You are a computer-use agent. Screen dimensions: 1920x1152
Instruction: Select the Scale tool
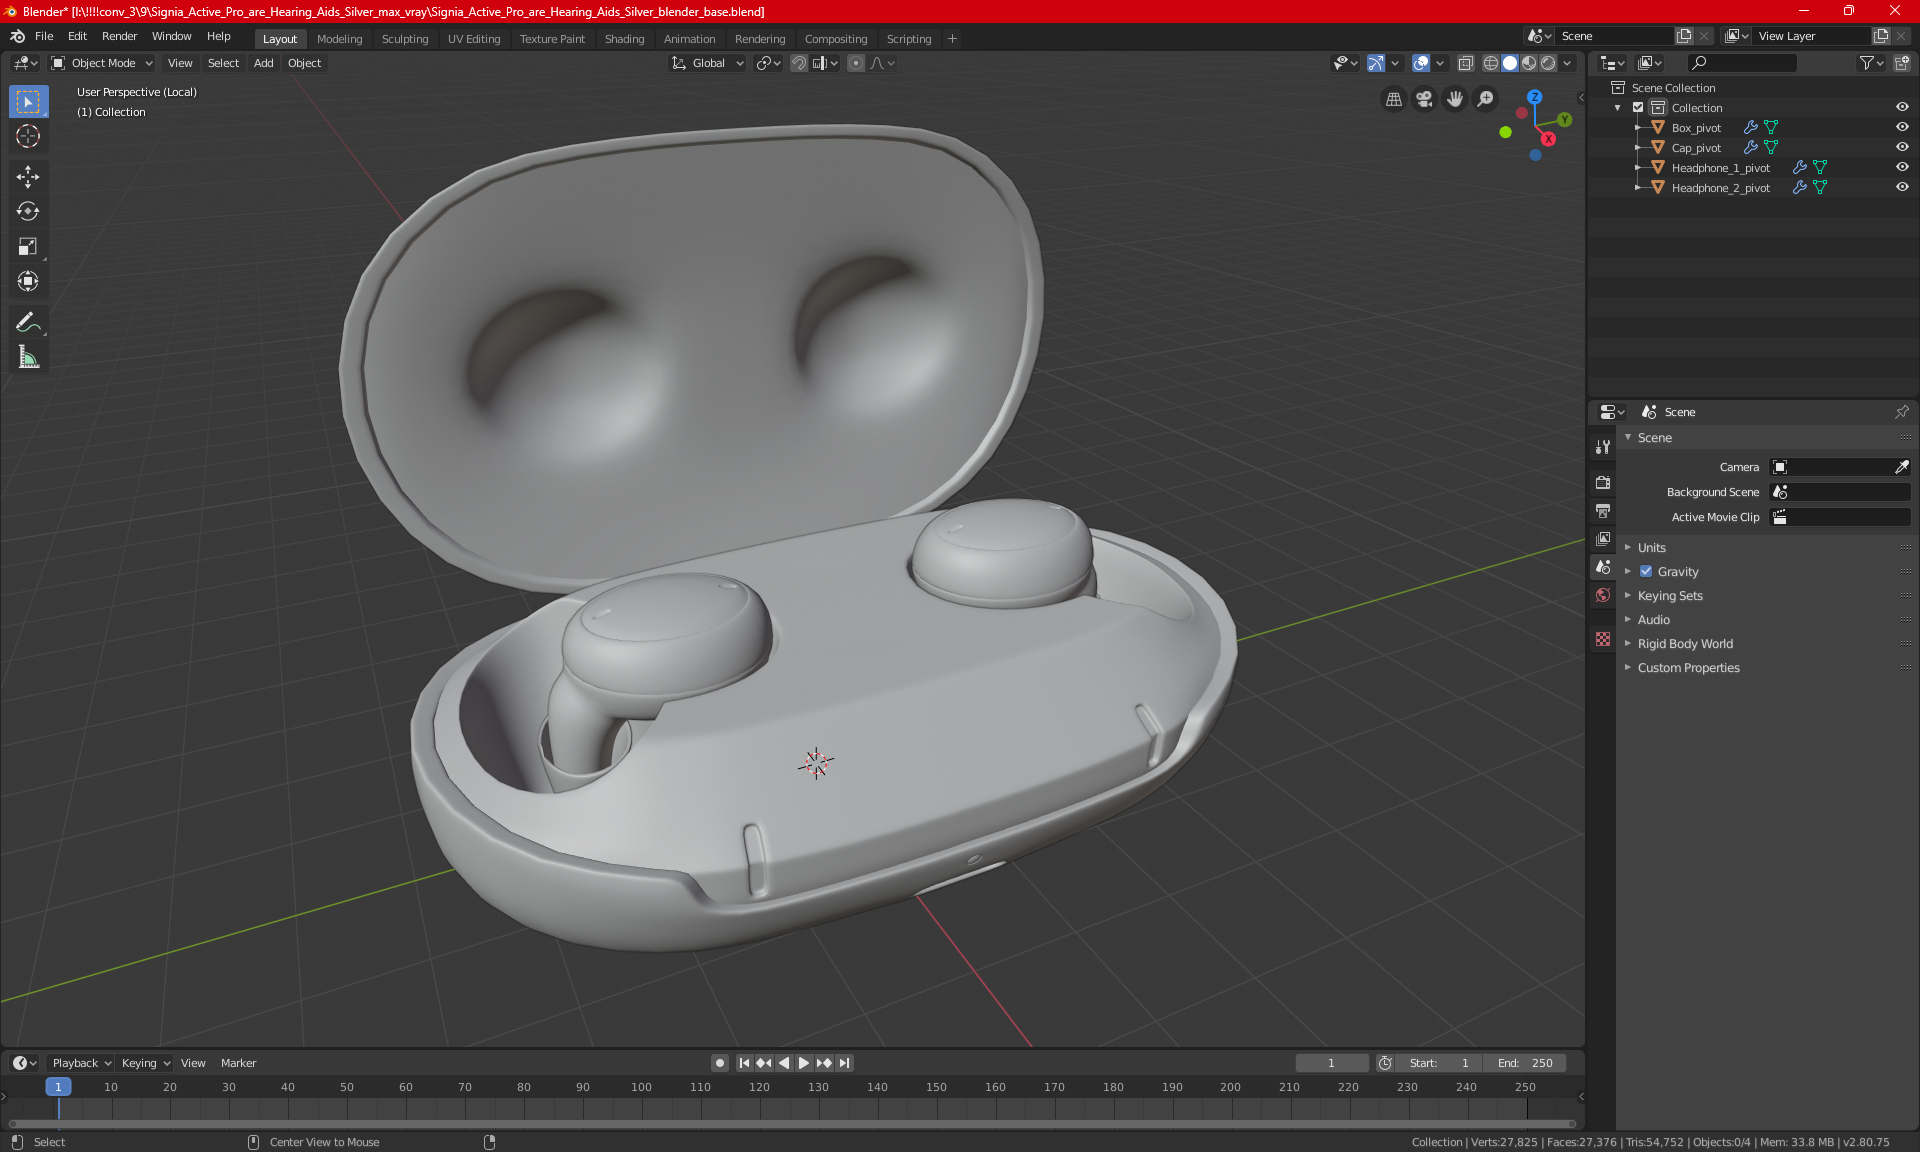point(28,247)
